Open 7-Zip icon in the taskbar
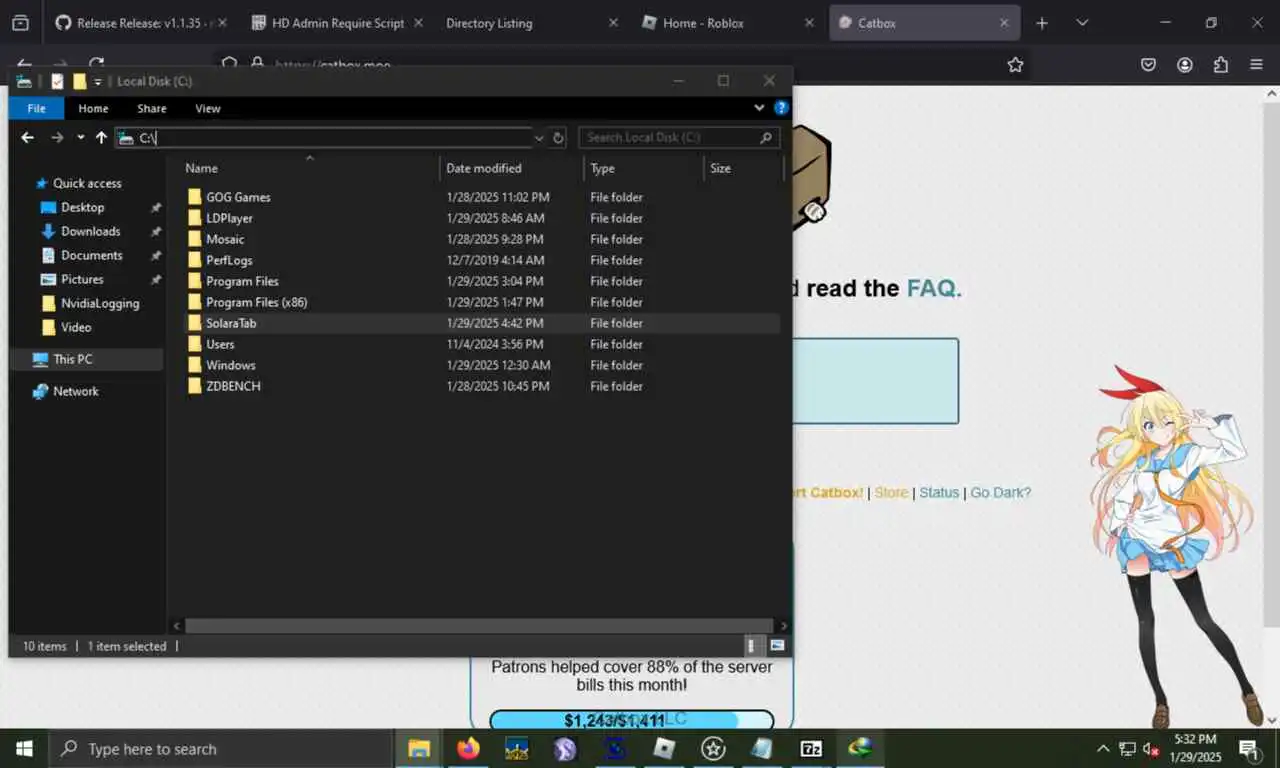 click(811, 748)
